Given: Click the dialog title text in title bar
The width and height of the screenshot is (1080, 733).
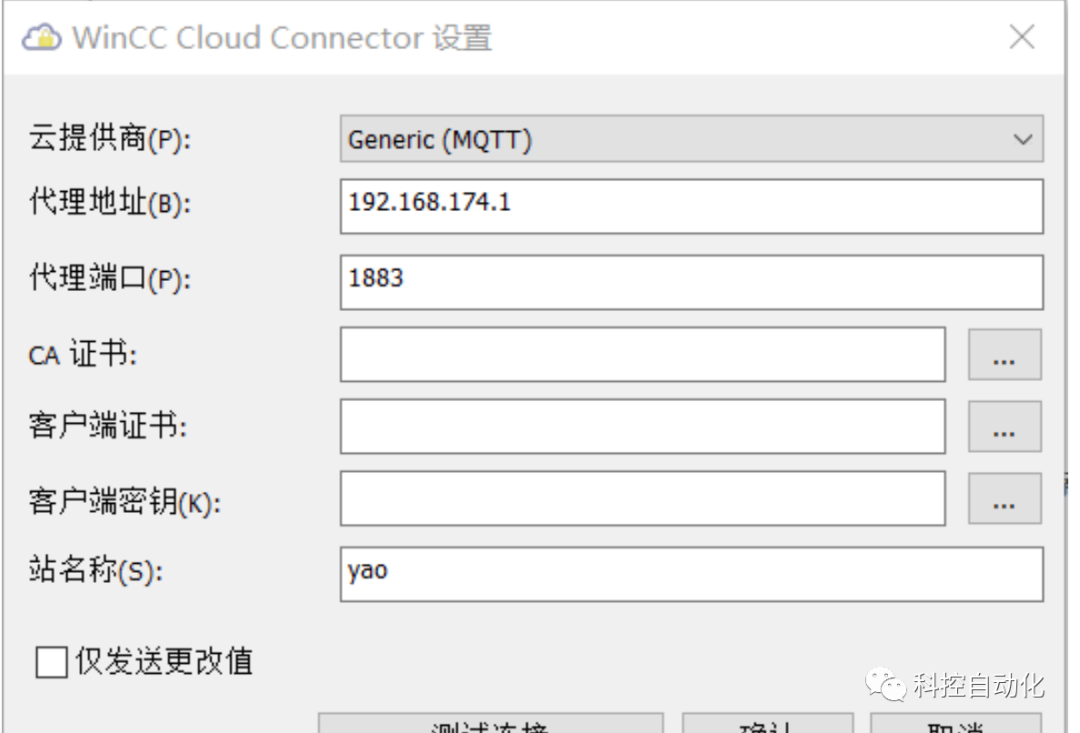Looking at the screenshot, I should tap(281, 38).
